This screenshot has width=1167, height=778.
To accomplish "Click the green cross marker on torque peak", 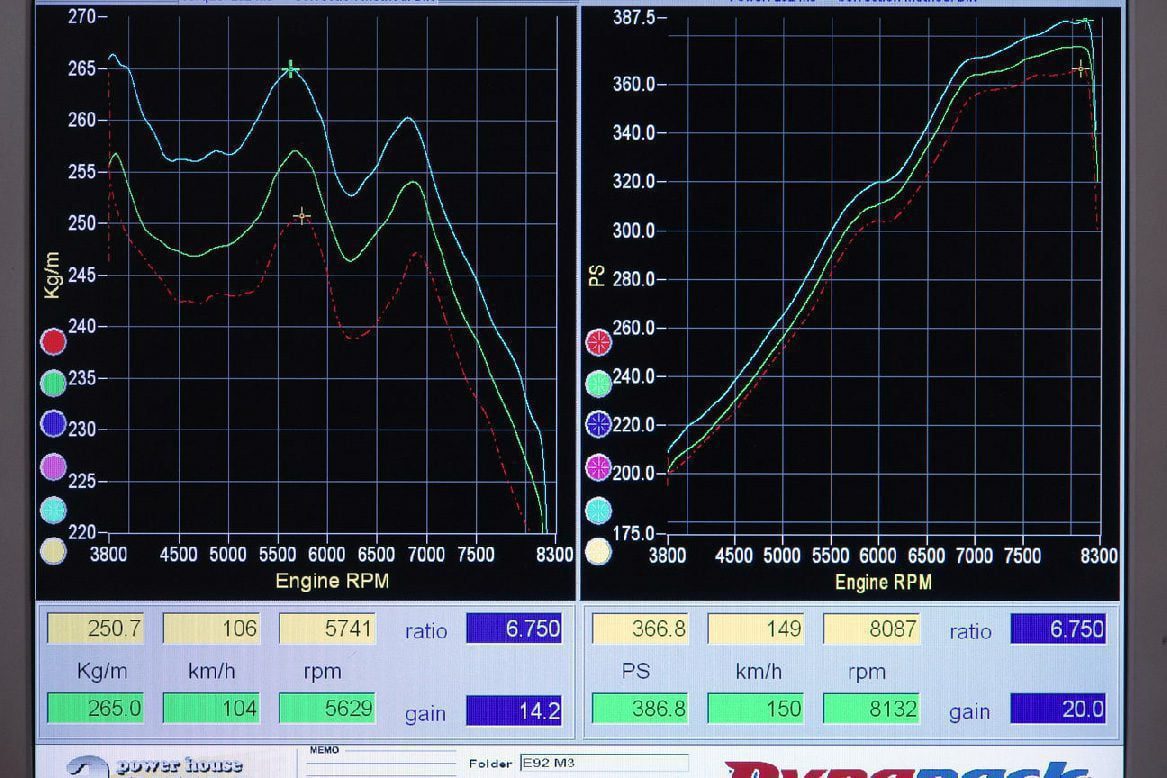I will (291, 69).
